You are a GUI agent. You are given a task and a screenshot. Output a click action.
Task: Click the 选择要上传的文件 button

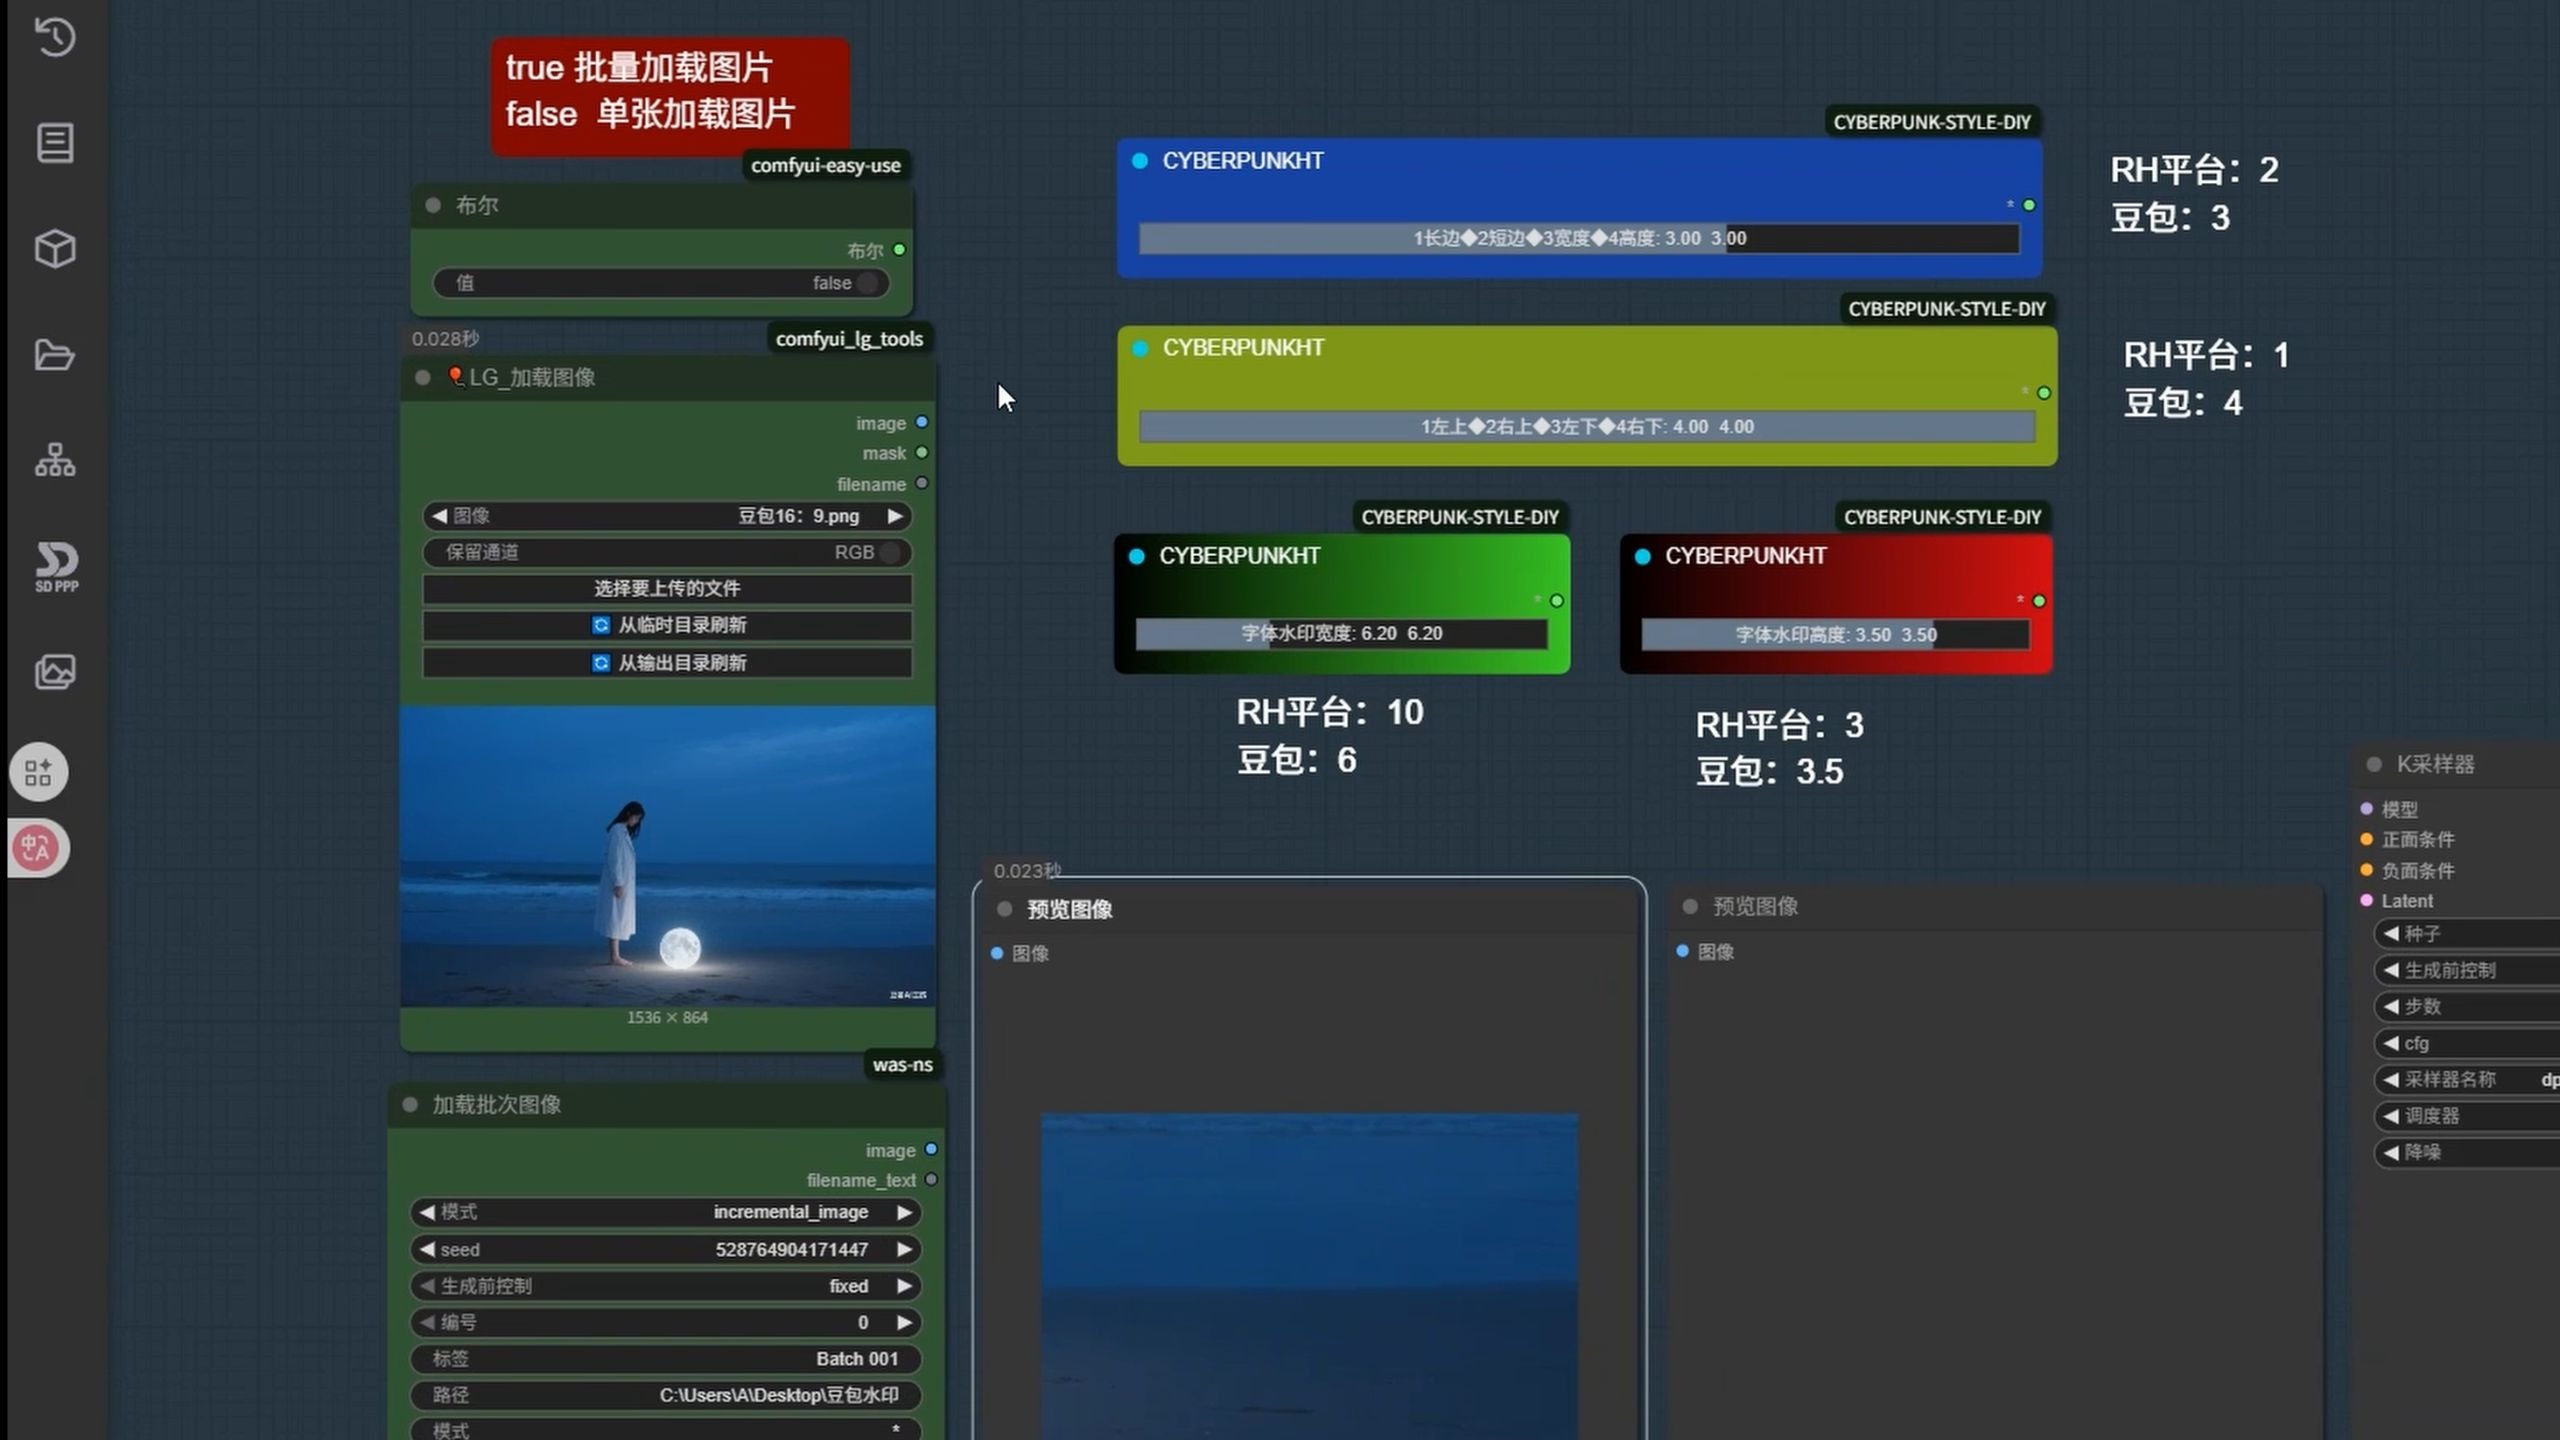tap(667, 588)
